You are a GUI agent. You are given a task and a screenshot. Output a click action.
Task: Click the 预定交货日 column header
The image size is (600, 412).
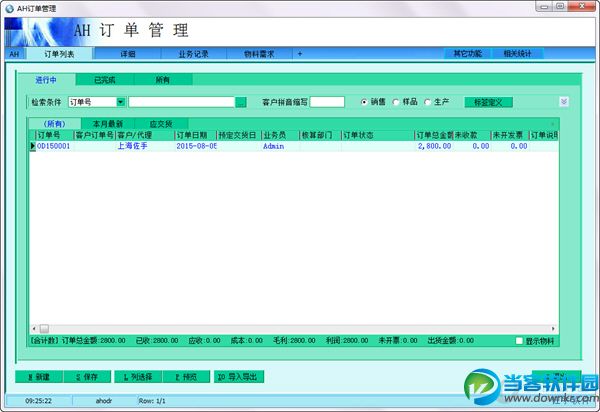point(239,135)
